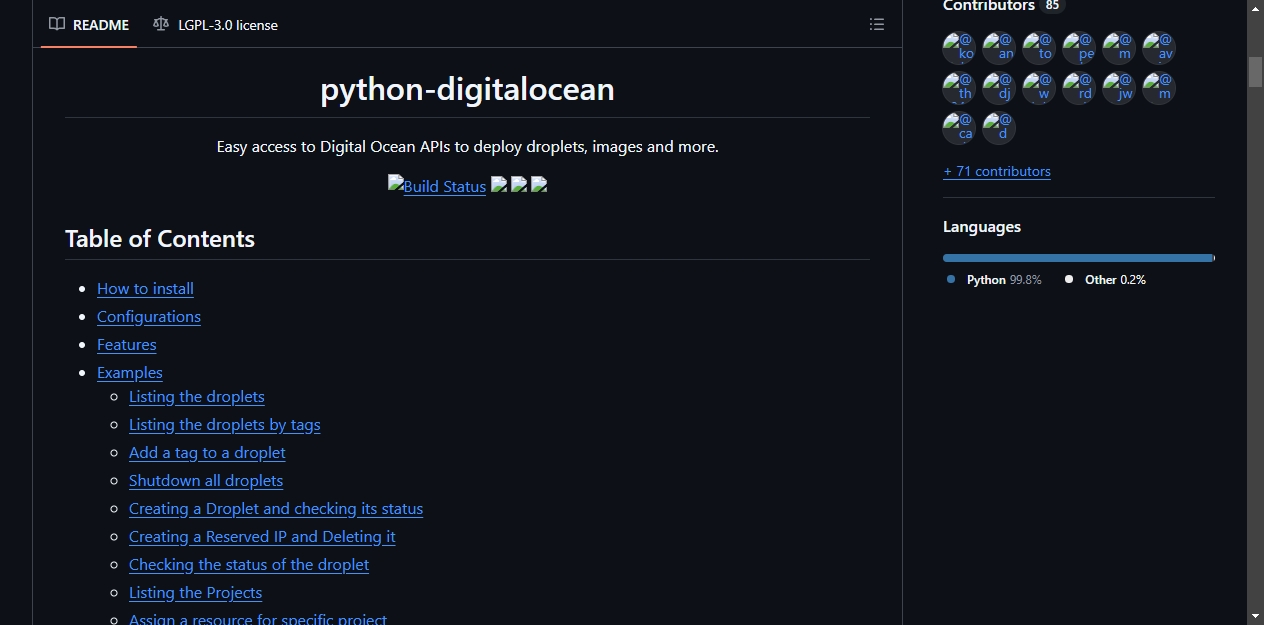The image size is (1264, 625).
Task: Open Assign a resource for specific project link
Action: [258, 618]
